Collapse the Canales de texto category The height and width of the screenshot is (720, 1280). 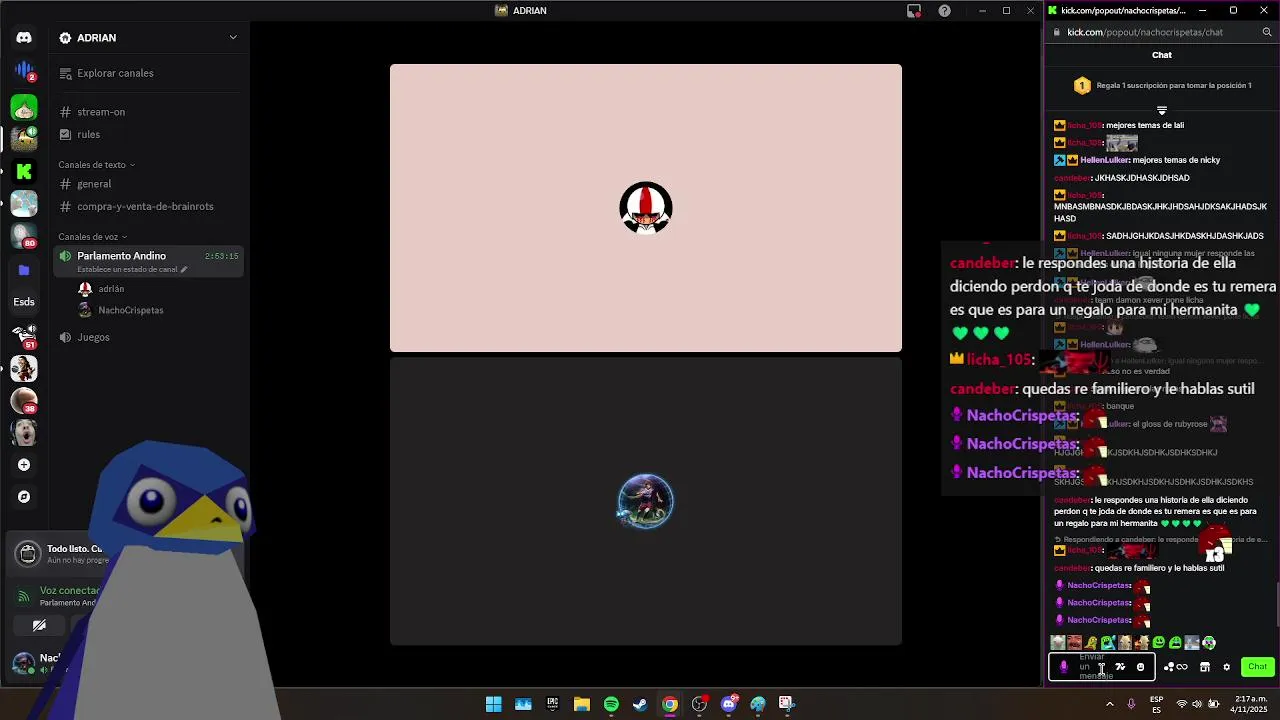click(x=96, y=165)
